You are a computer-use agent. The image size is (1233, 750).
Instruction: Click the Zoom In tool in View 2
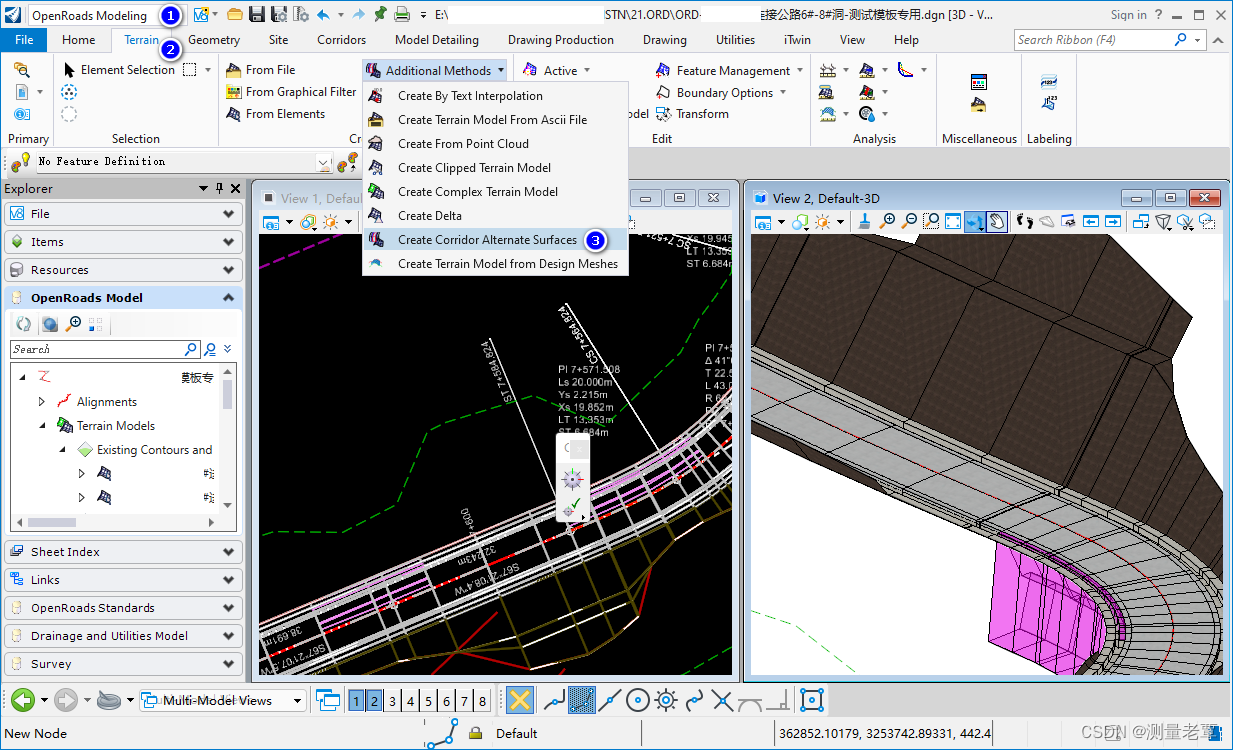[x=887, y=222]
